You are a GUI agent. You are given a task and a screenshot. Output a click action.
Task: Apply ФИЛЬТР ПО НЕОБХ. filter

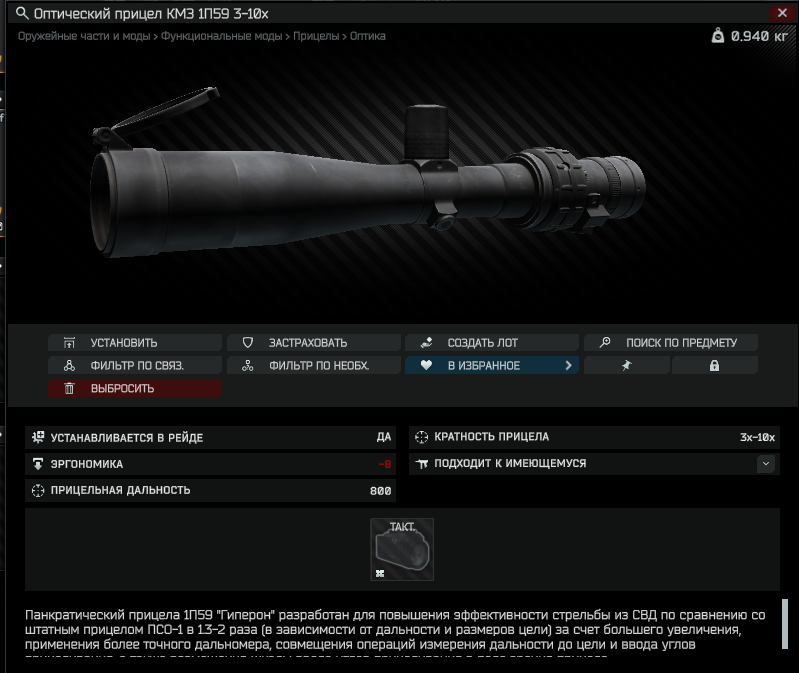(x=313, y=365)
